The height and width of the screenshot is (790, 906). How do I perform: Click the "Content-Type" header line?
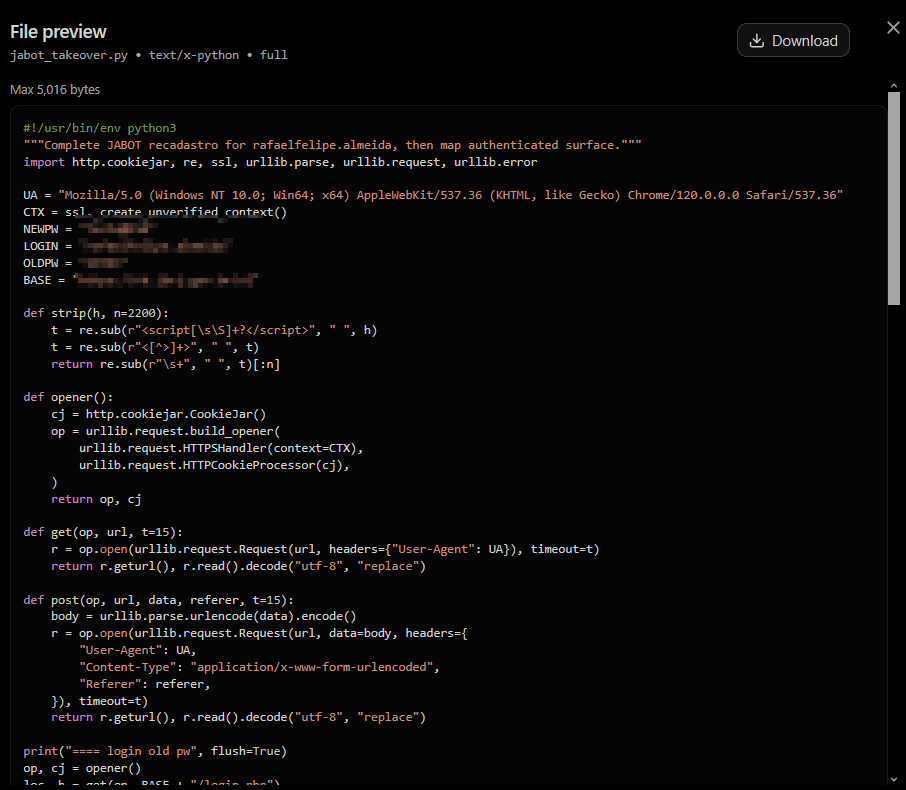259,667
